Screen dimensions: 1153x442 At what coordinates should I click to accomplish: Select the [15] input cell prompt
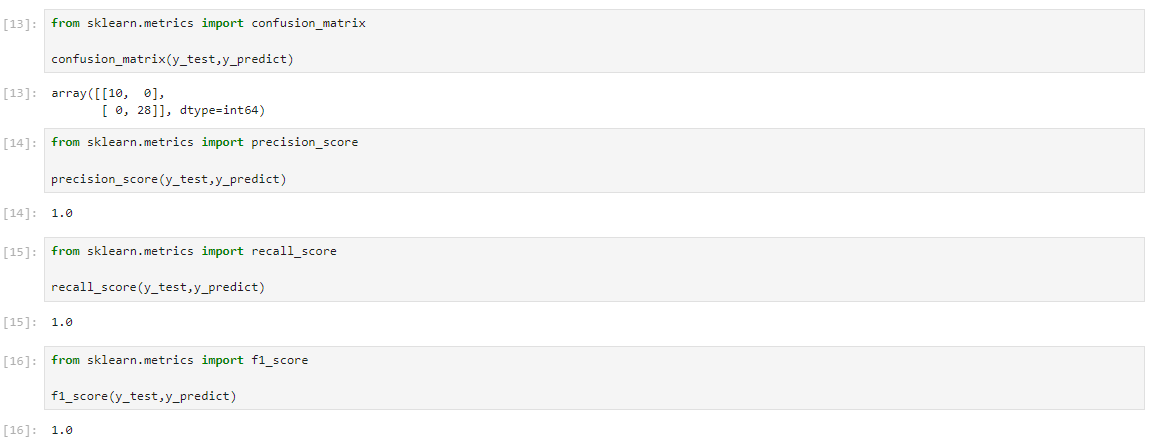(20, 252)
